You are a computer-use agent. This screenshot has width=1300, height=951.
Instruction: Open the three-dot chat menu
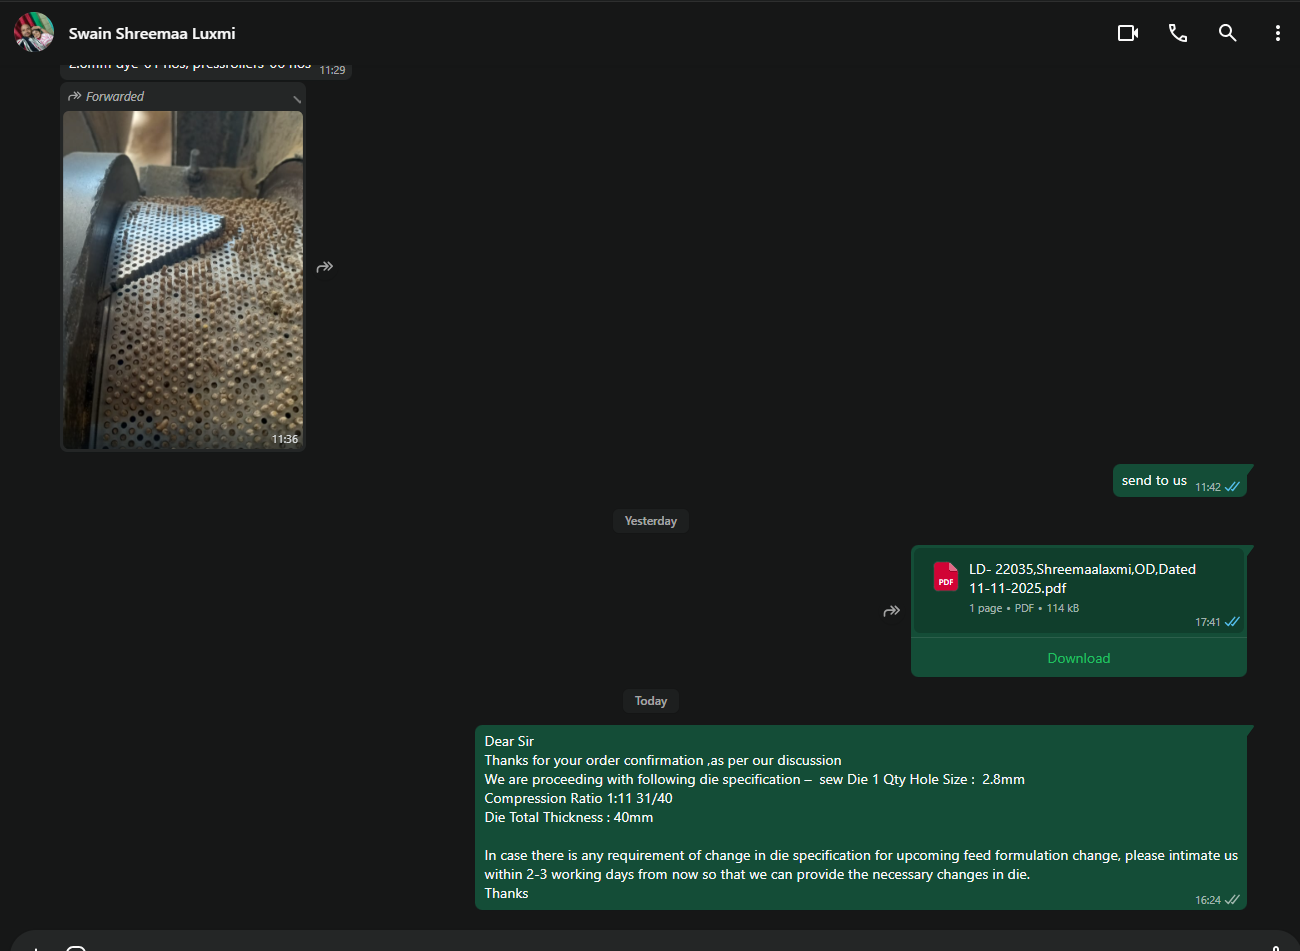pos(1277,33)
